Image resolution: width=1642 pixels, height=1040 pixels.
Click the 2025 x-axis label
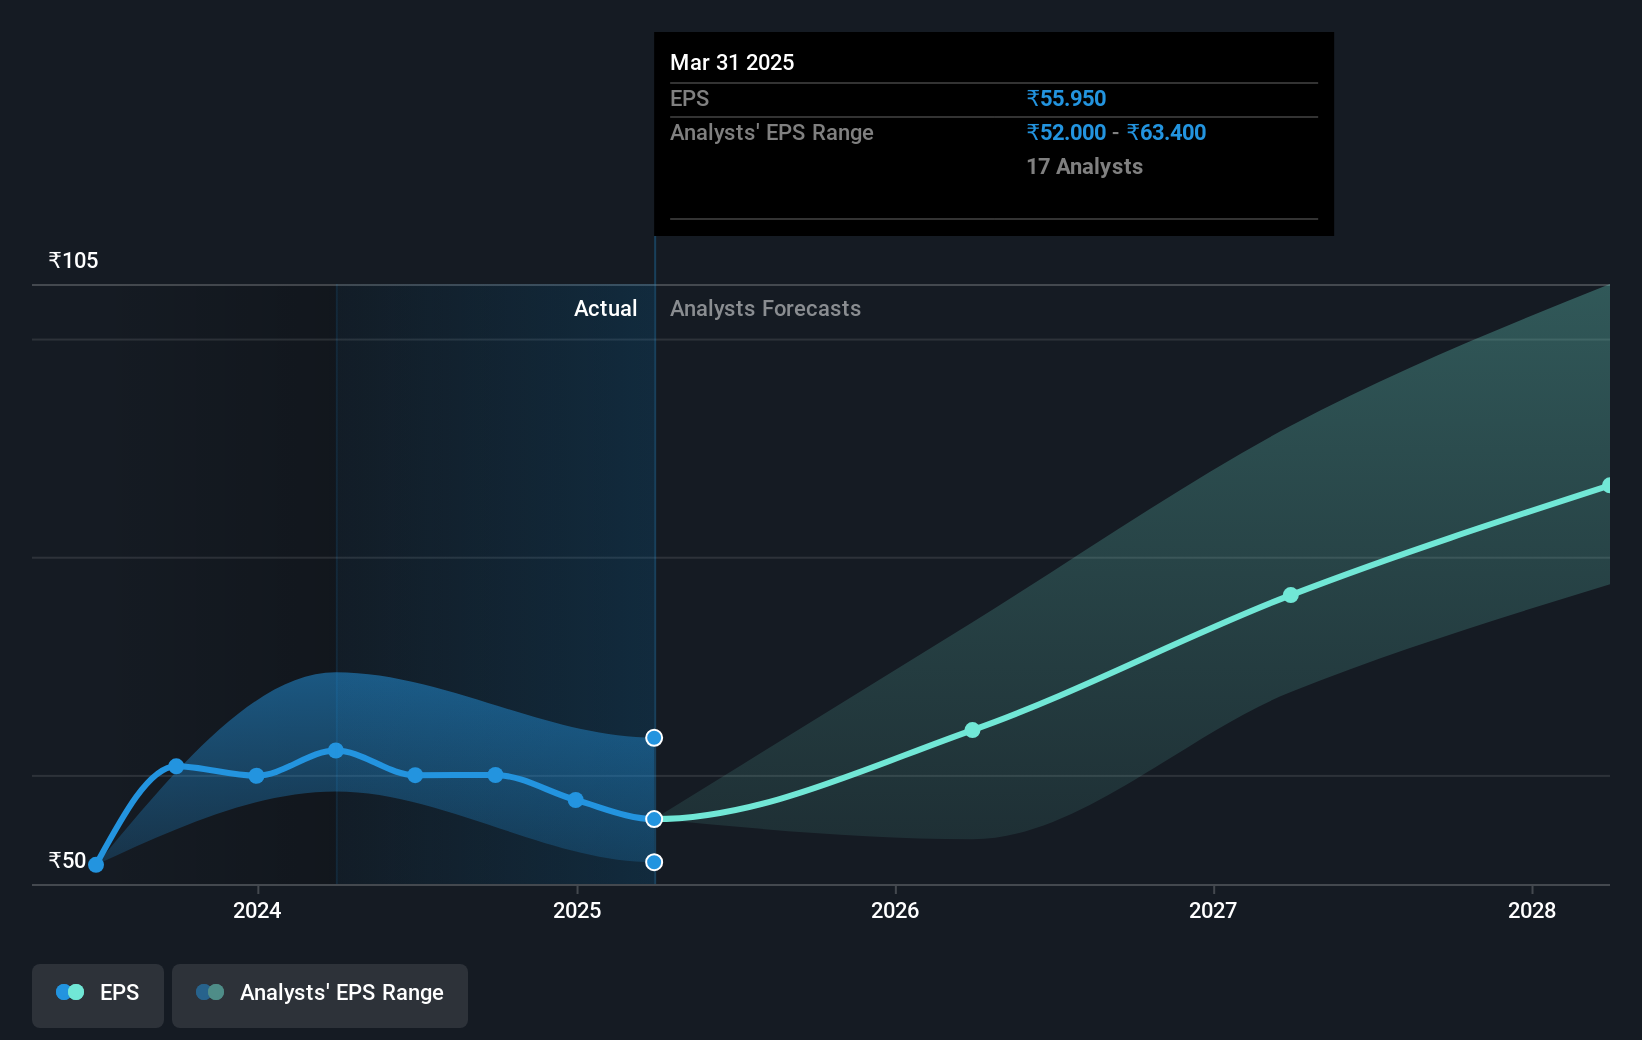pos(577,910)
